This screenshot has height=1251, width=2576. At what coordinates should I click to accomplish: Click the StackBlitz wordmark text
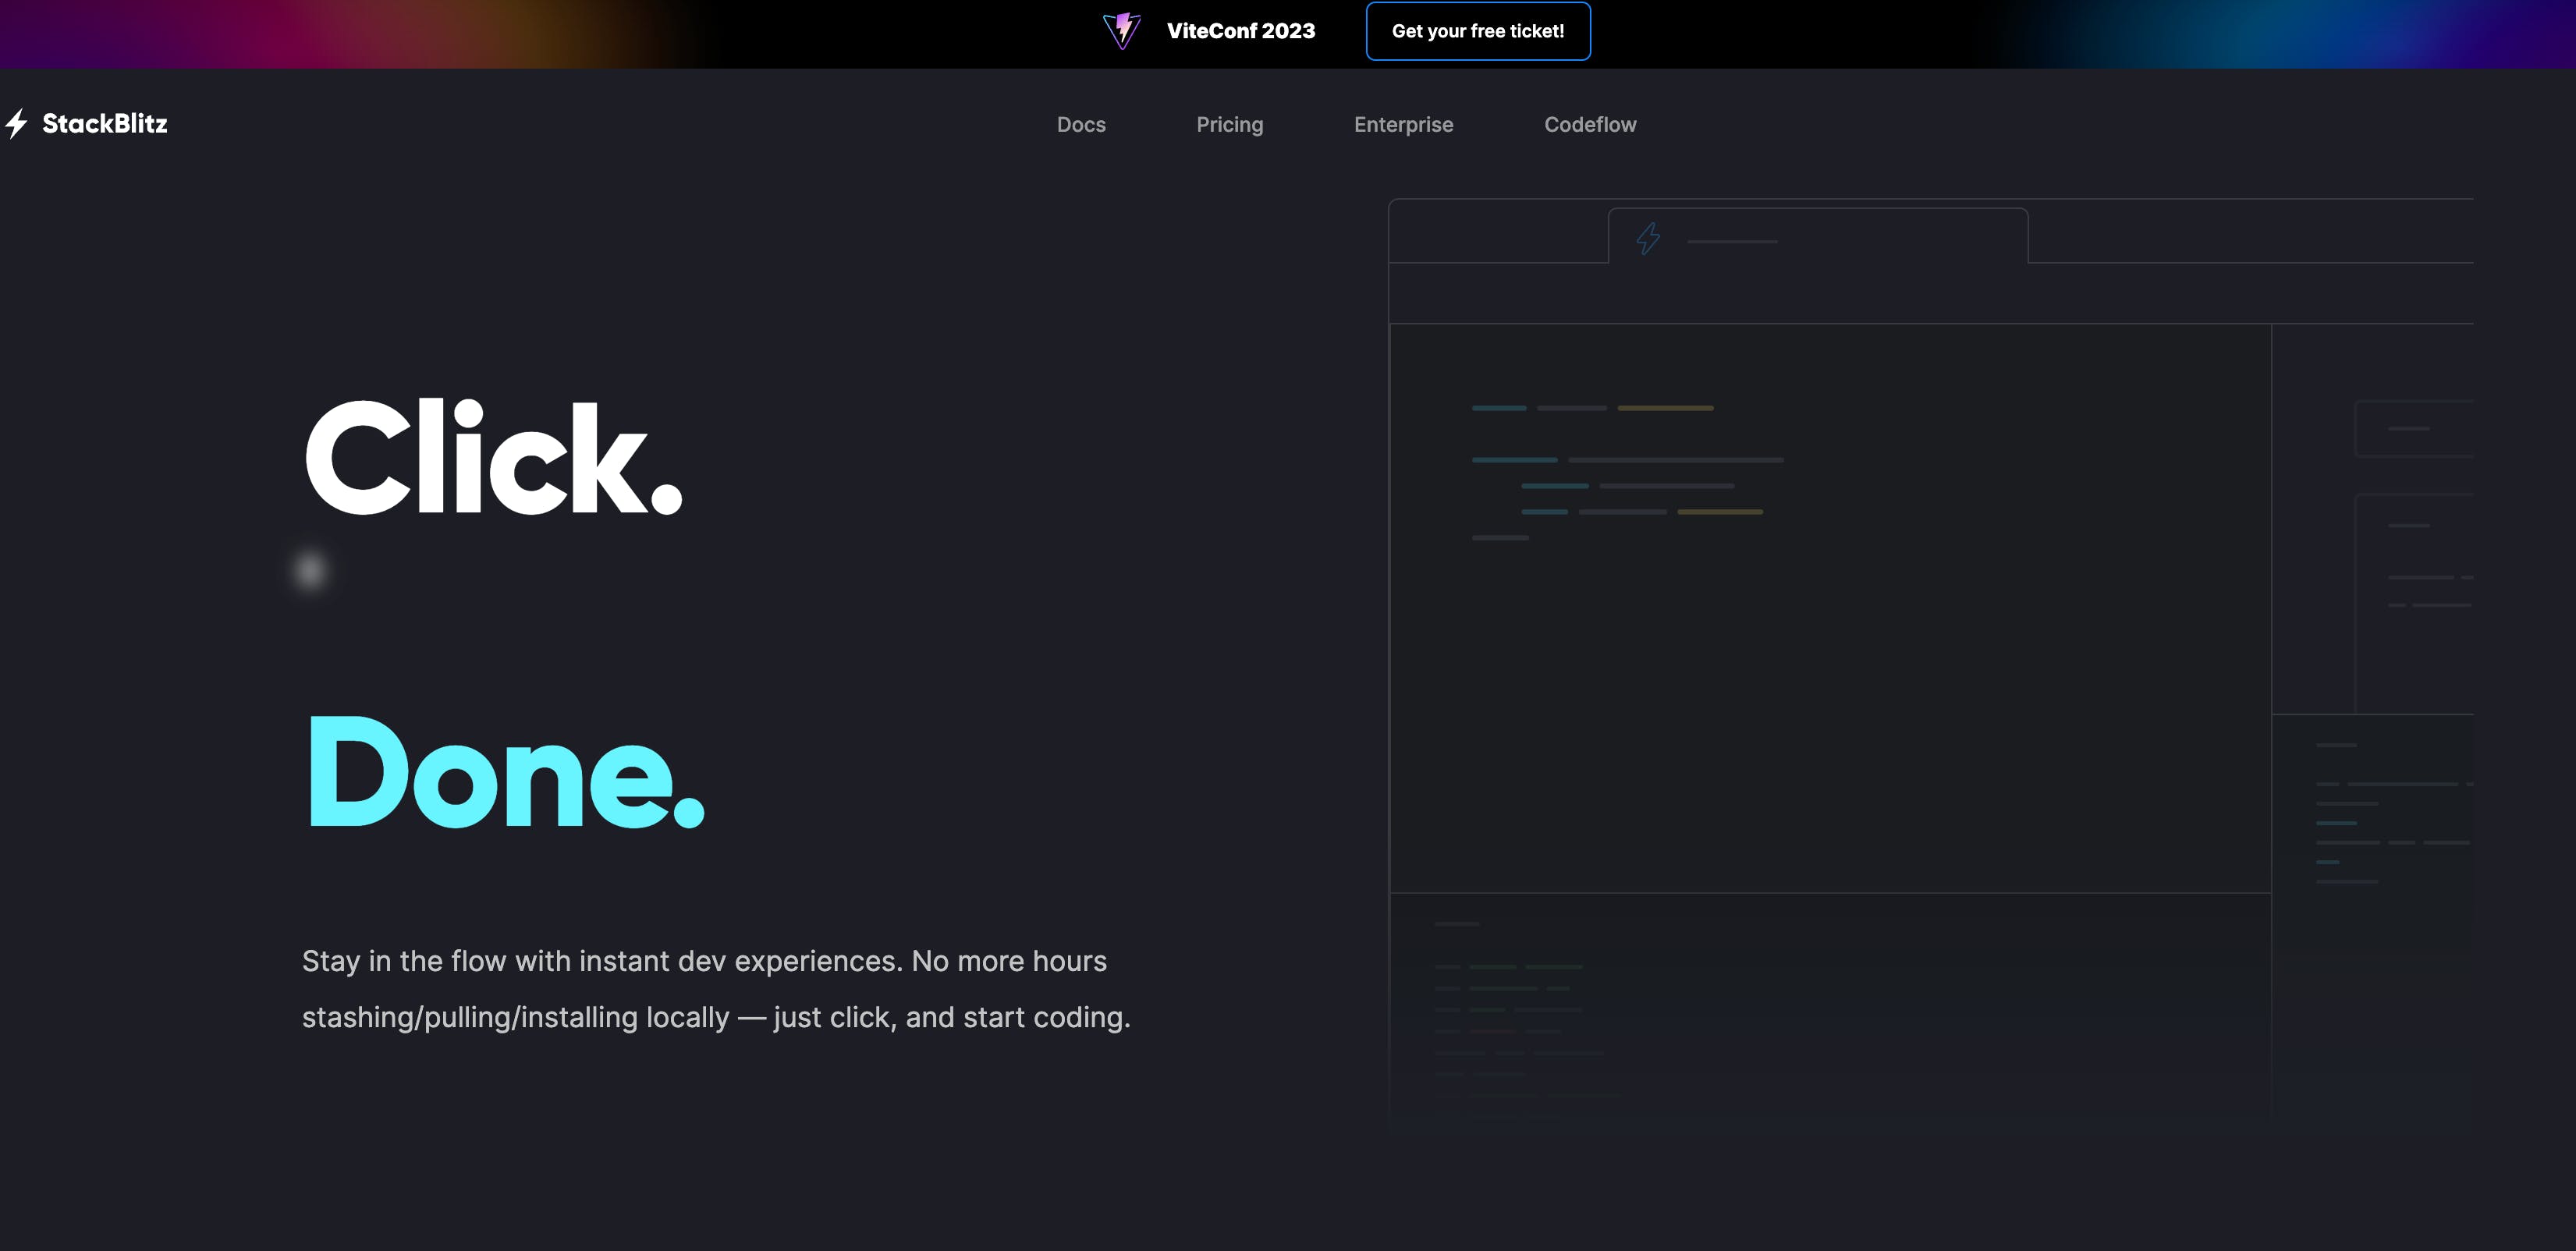click(x=105, y=123)
